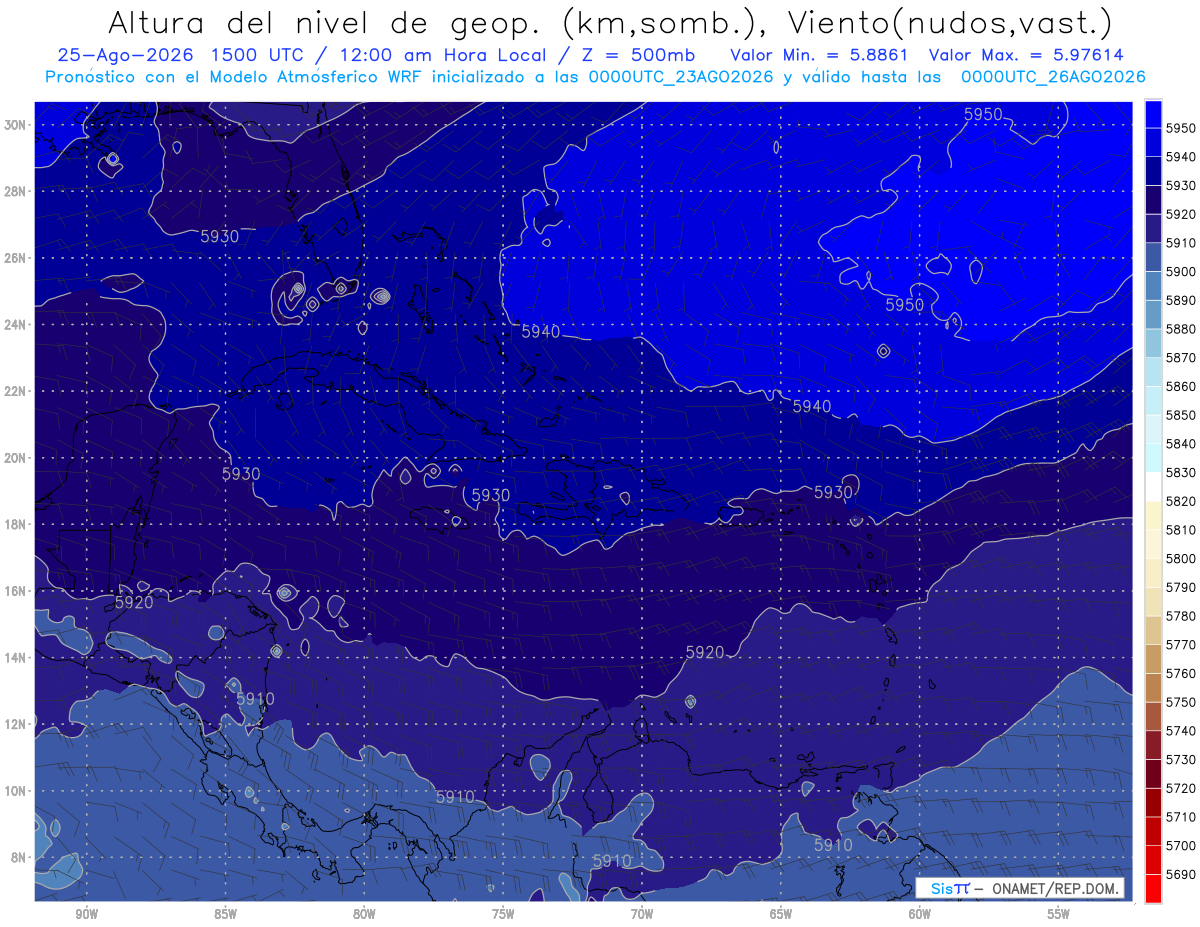This screenshot has width=1200, height=927.
Task: Click the 10N latitude axis label
Action: (15, 791)
